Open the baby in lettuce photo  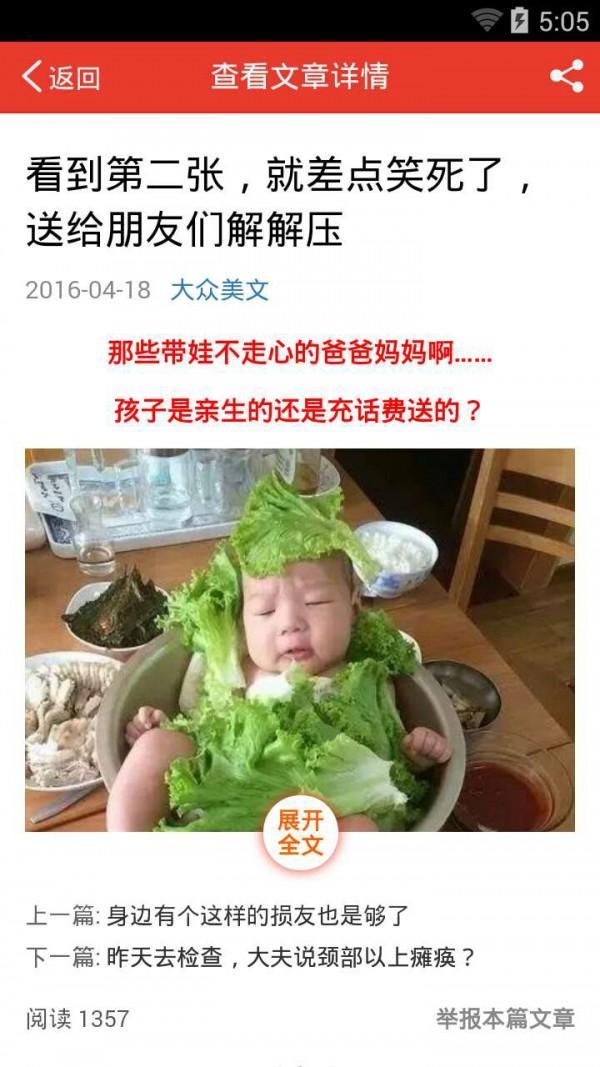[x=300, y=640]
